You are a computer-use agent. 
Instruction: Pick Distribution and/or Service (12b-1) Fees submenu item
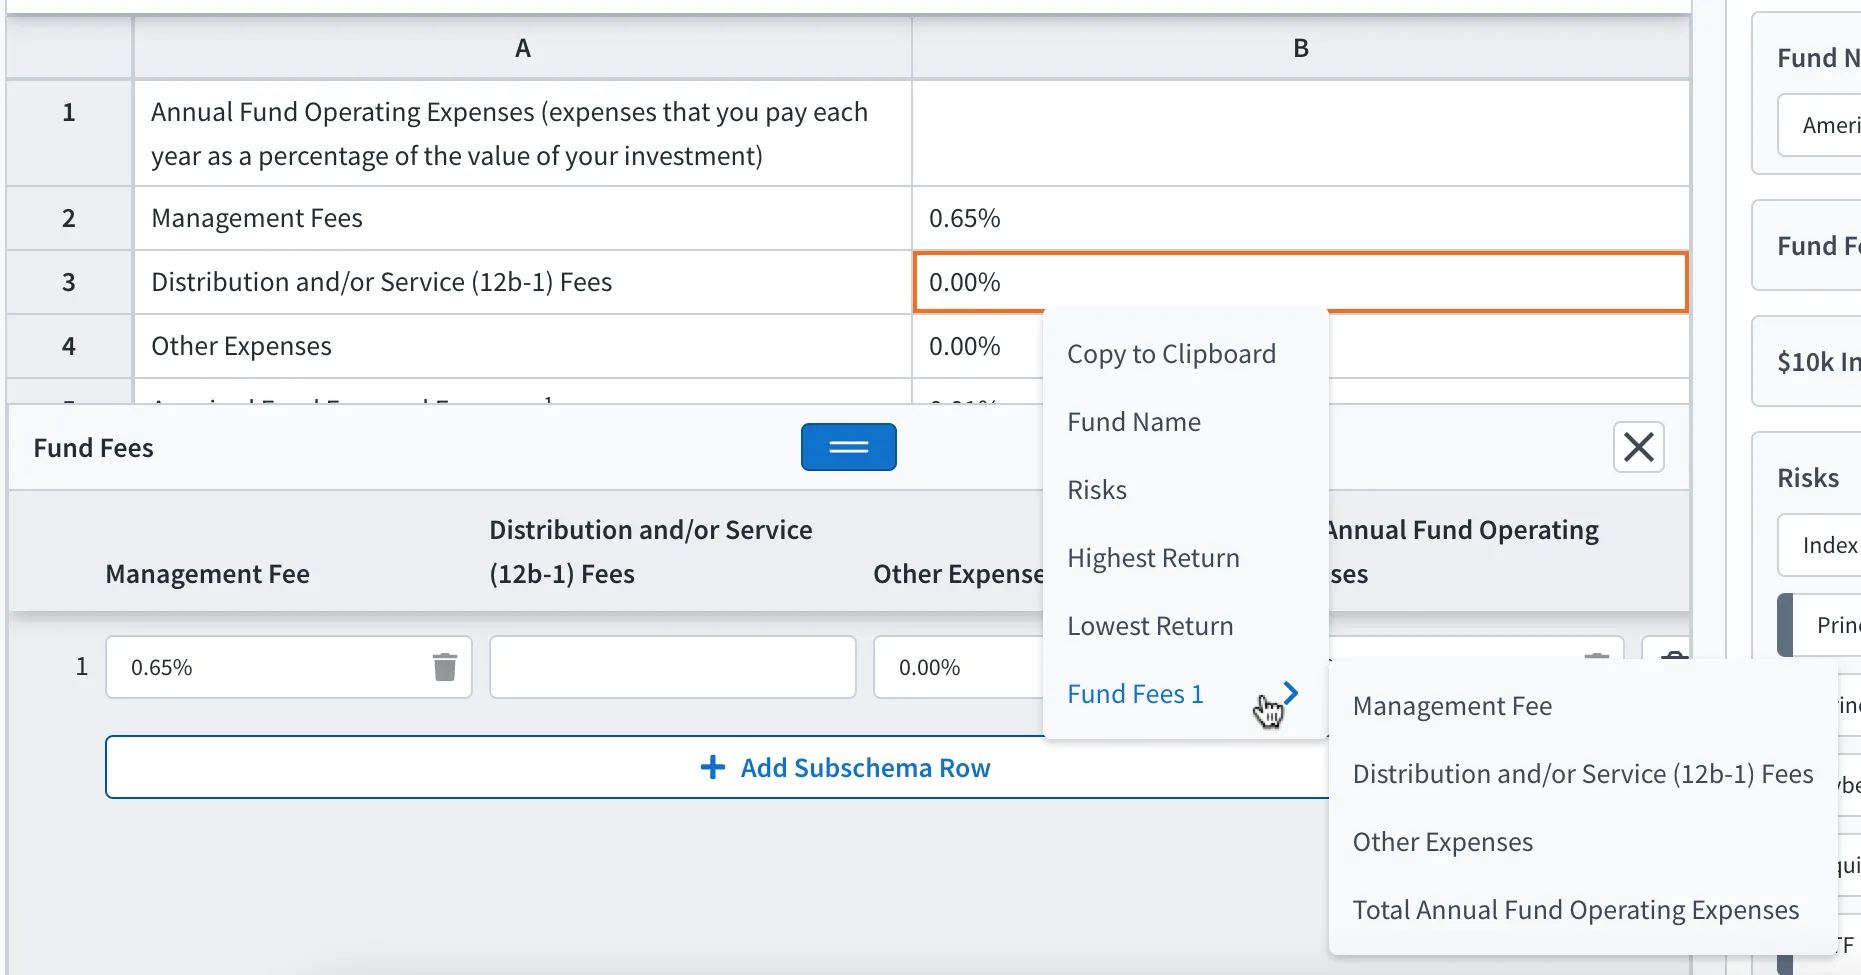click(x=1582, y=774)
